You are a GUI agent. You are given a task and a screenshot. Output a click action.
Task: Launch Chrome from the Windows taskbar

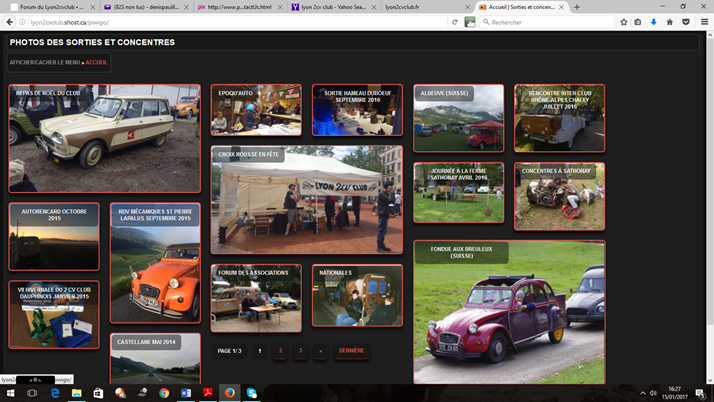[164, 393]
